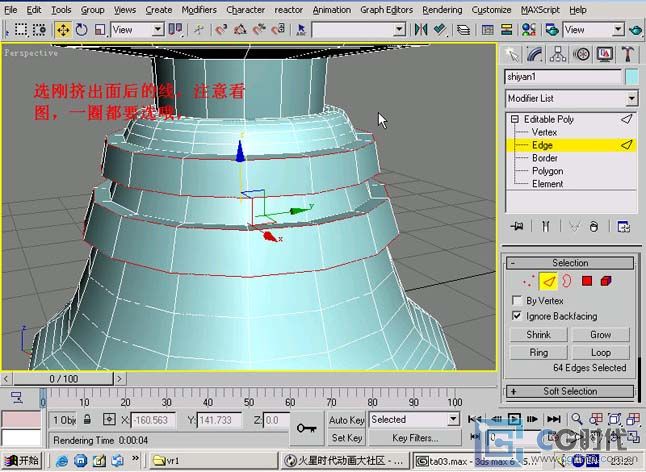Viewport: 646px width, 472px height.
Task: Activate Select and Scale tool
Action: [x=100, y=30]
